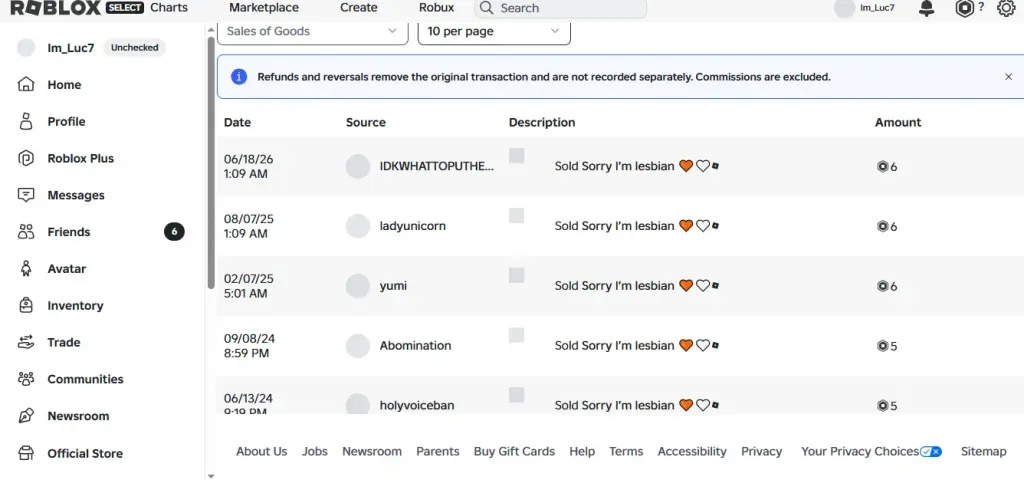Click the Trade icon in sidebar
This screenshot has width=1024, height=480.
(x=25, y=342)
